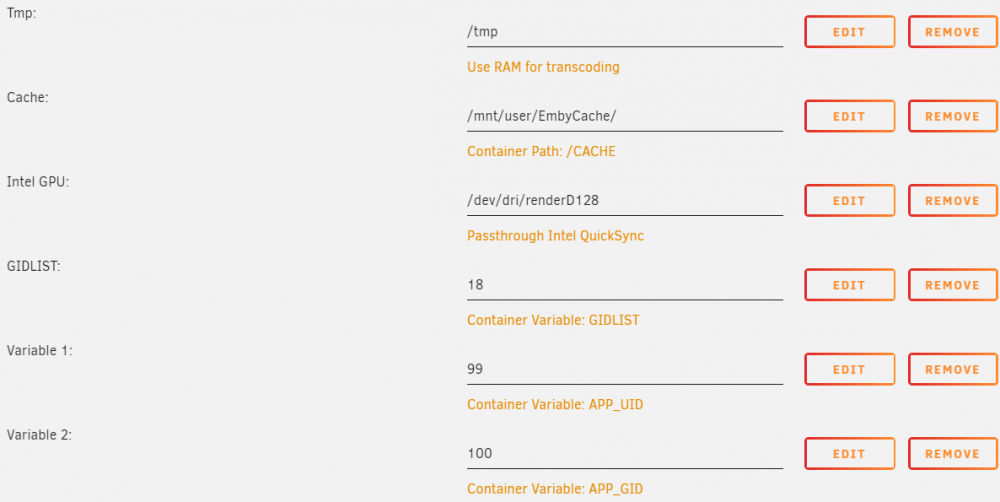Click the Passthrough Intel QuickSync description
The height and width of the screenshot is (502, 1000).
(x=555, y=236)
